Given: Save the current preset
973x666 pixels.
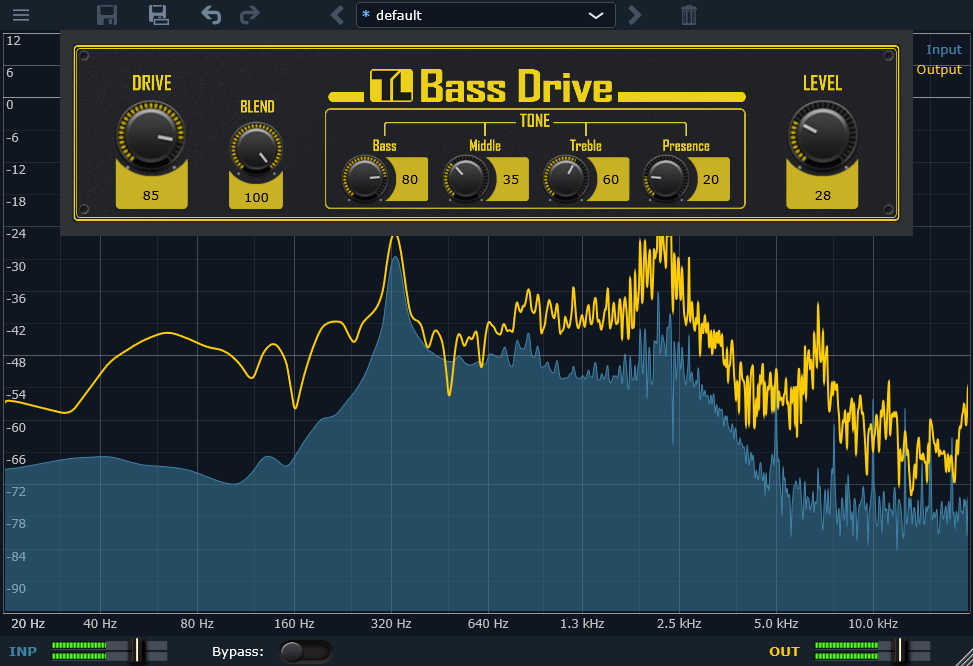Looking at the screenshot, I should (107, 14).
